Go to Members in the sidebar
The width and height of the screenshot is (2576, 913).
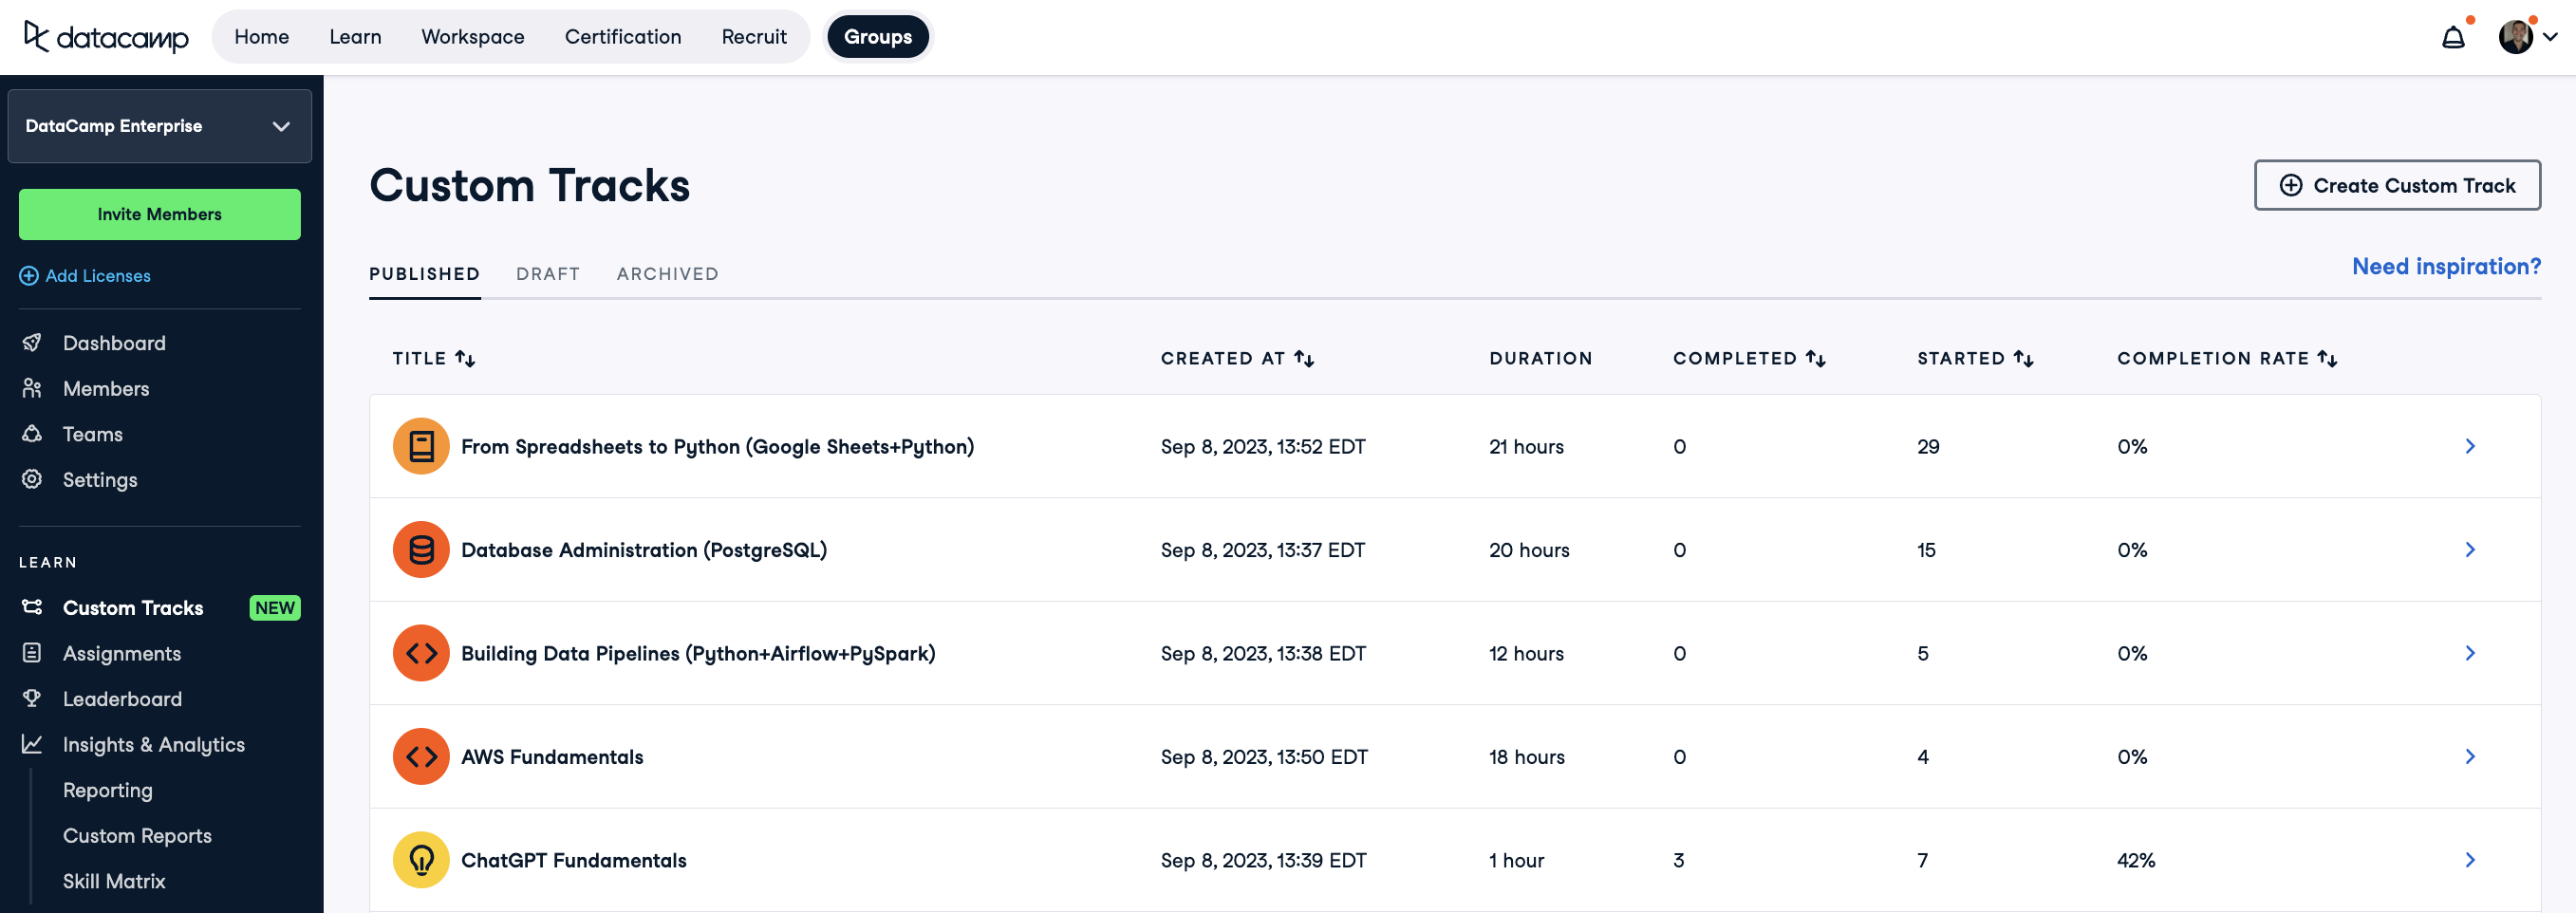coord(106,389)
